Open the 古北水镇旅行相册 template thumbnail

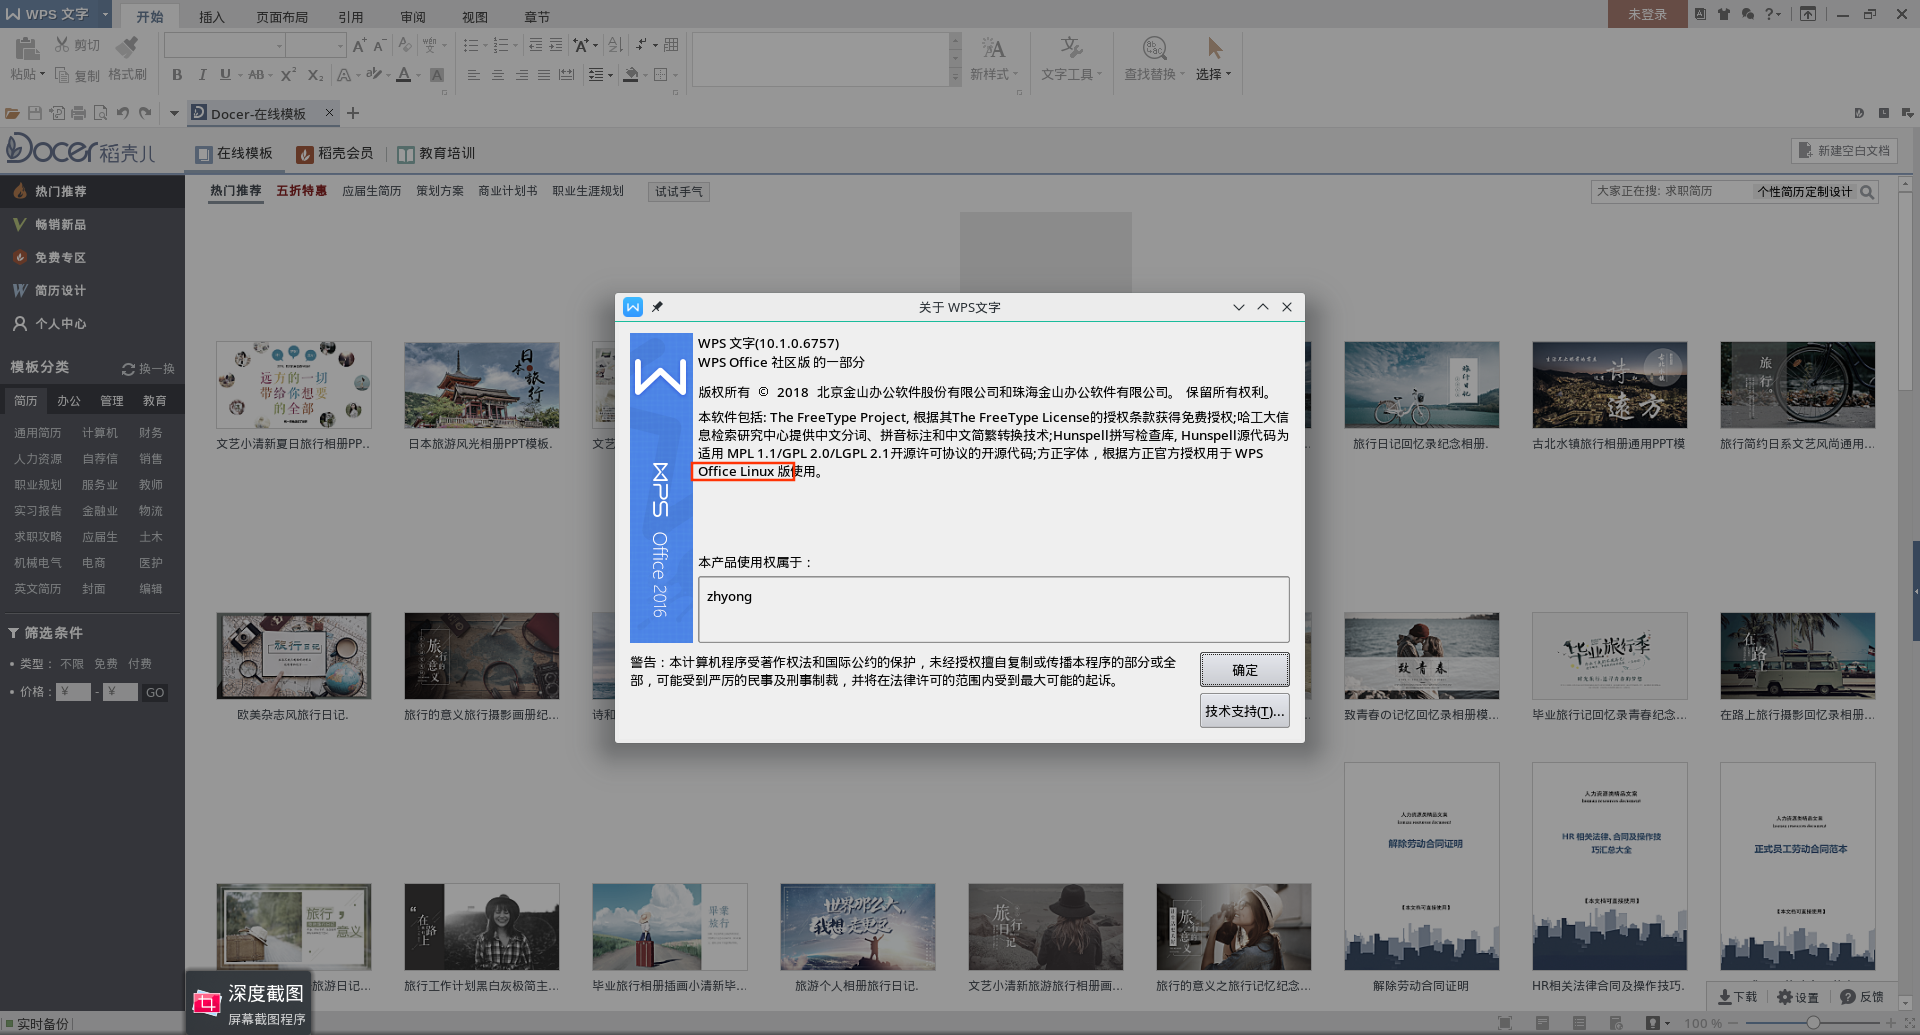tap(1609, 385)
